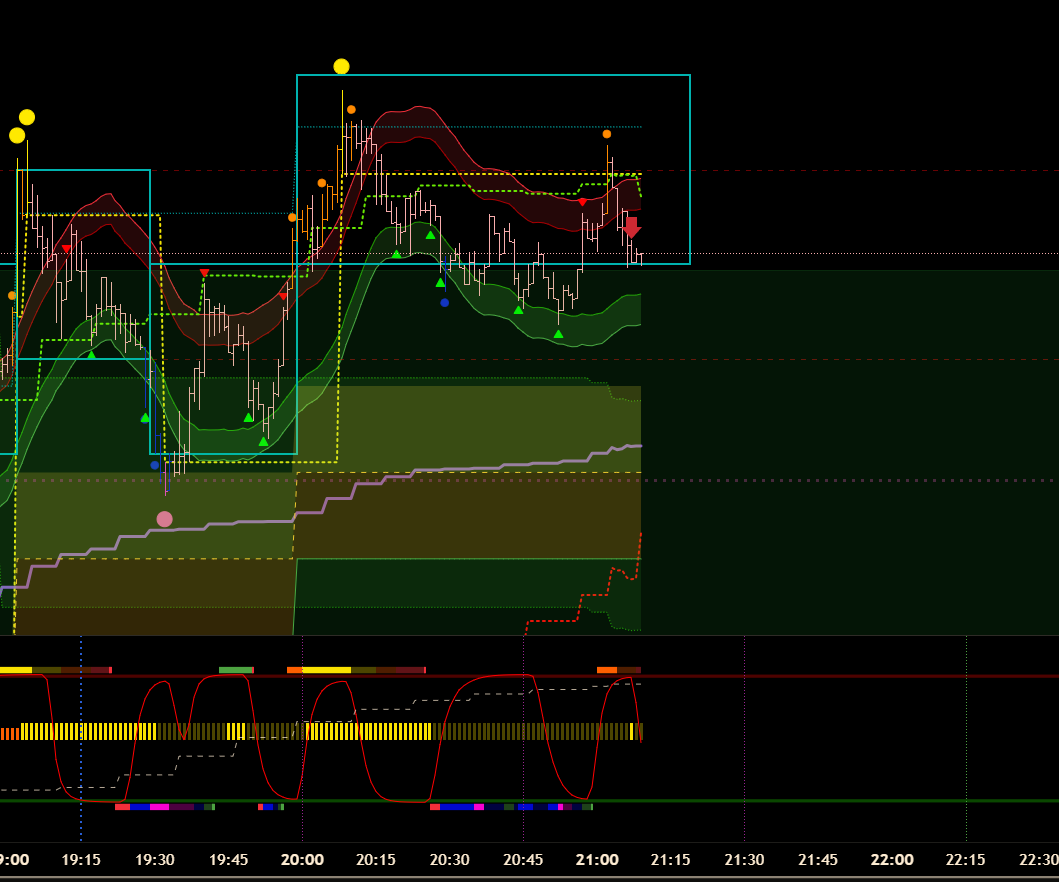
Task: Select the orange bar segment above oscillator near 21:00
Action: pyautogui.click(x=607, y=670)
